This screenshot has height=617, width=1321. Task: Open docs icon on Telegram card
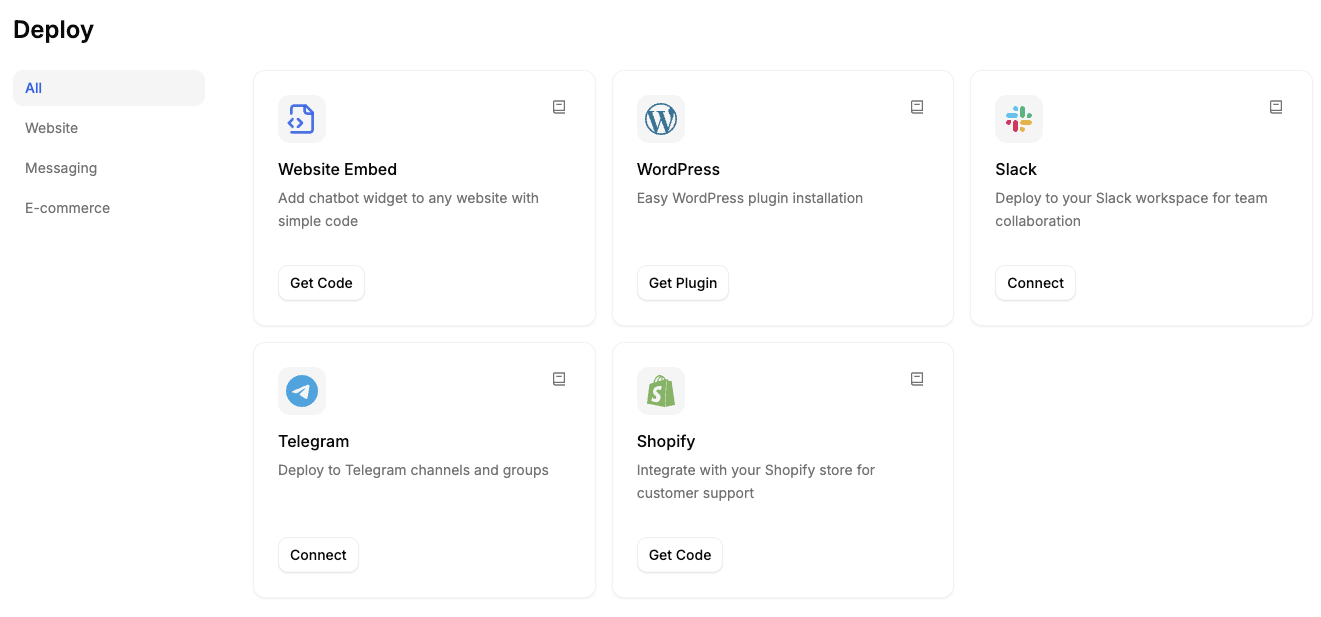pyautogui.click(x=559, y=379)
